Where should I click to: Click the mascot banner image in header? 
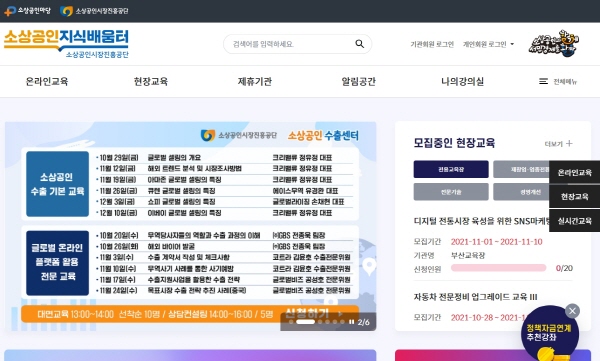[554, 43]
